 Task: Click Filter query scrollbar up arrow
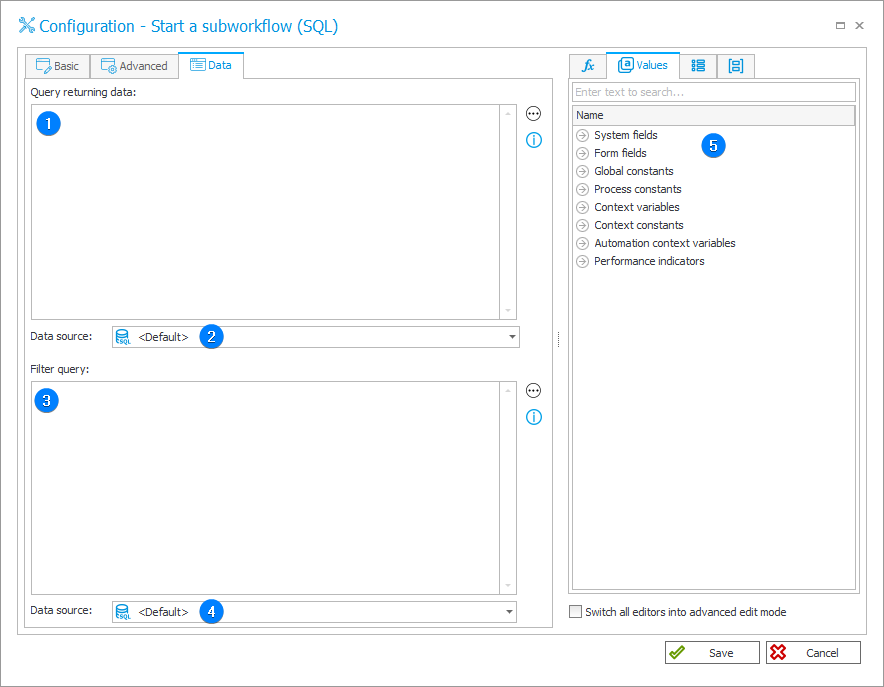(508, 391)
